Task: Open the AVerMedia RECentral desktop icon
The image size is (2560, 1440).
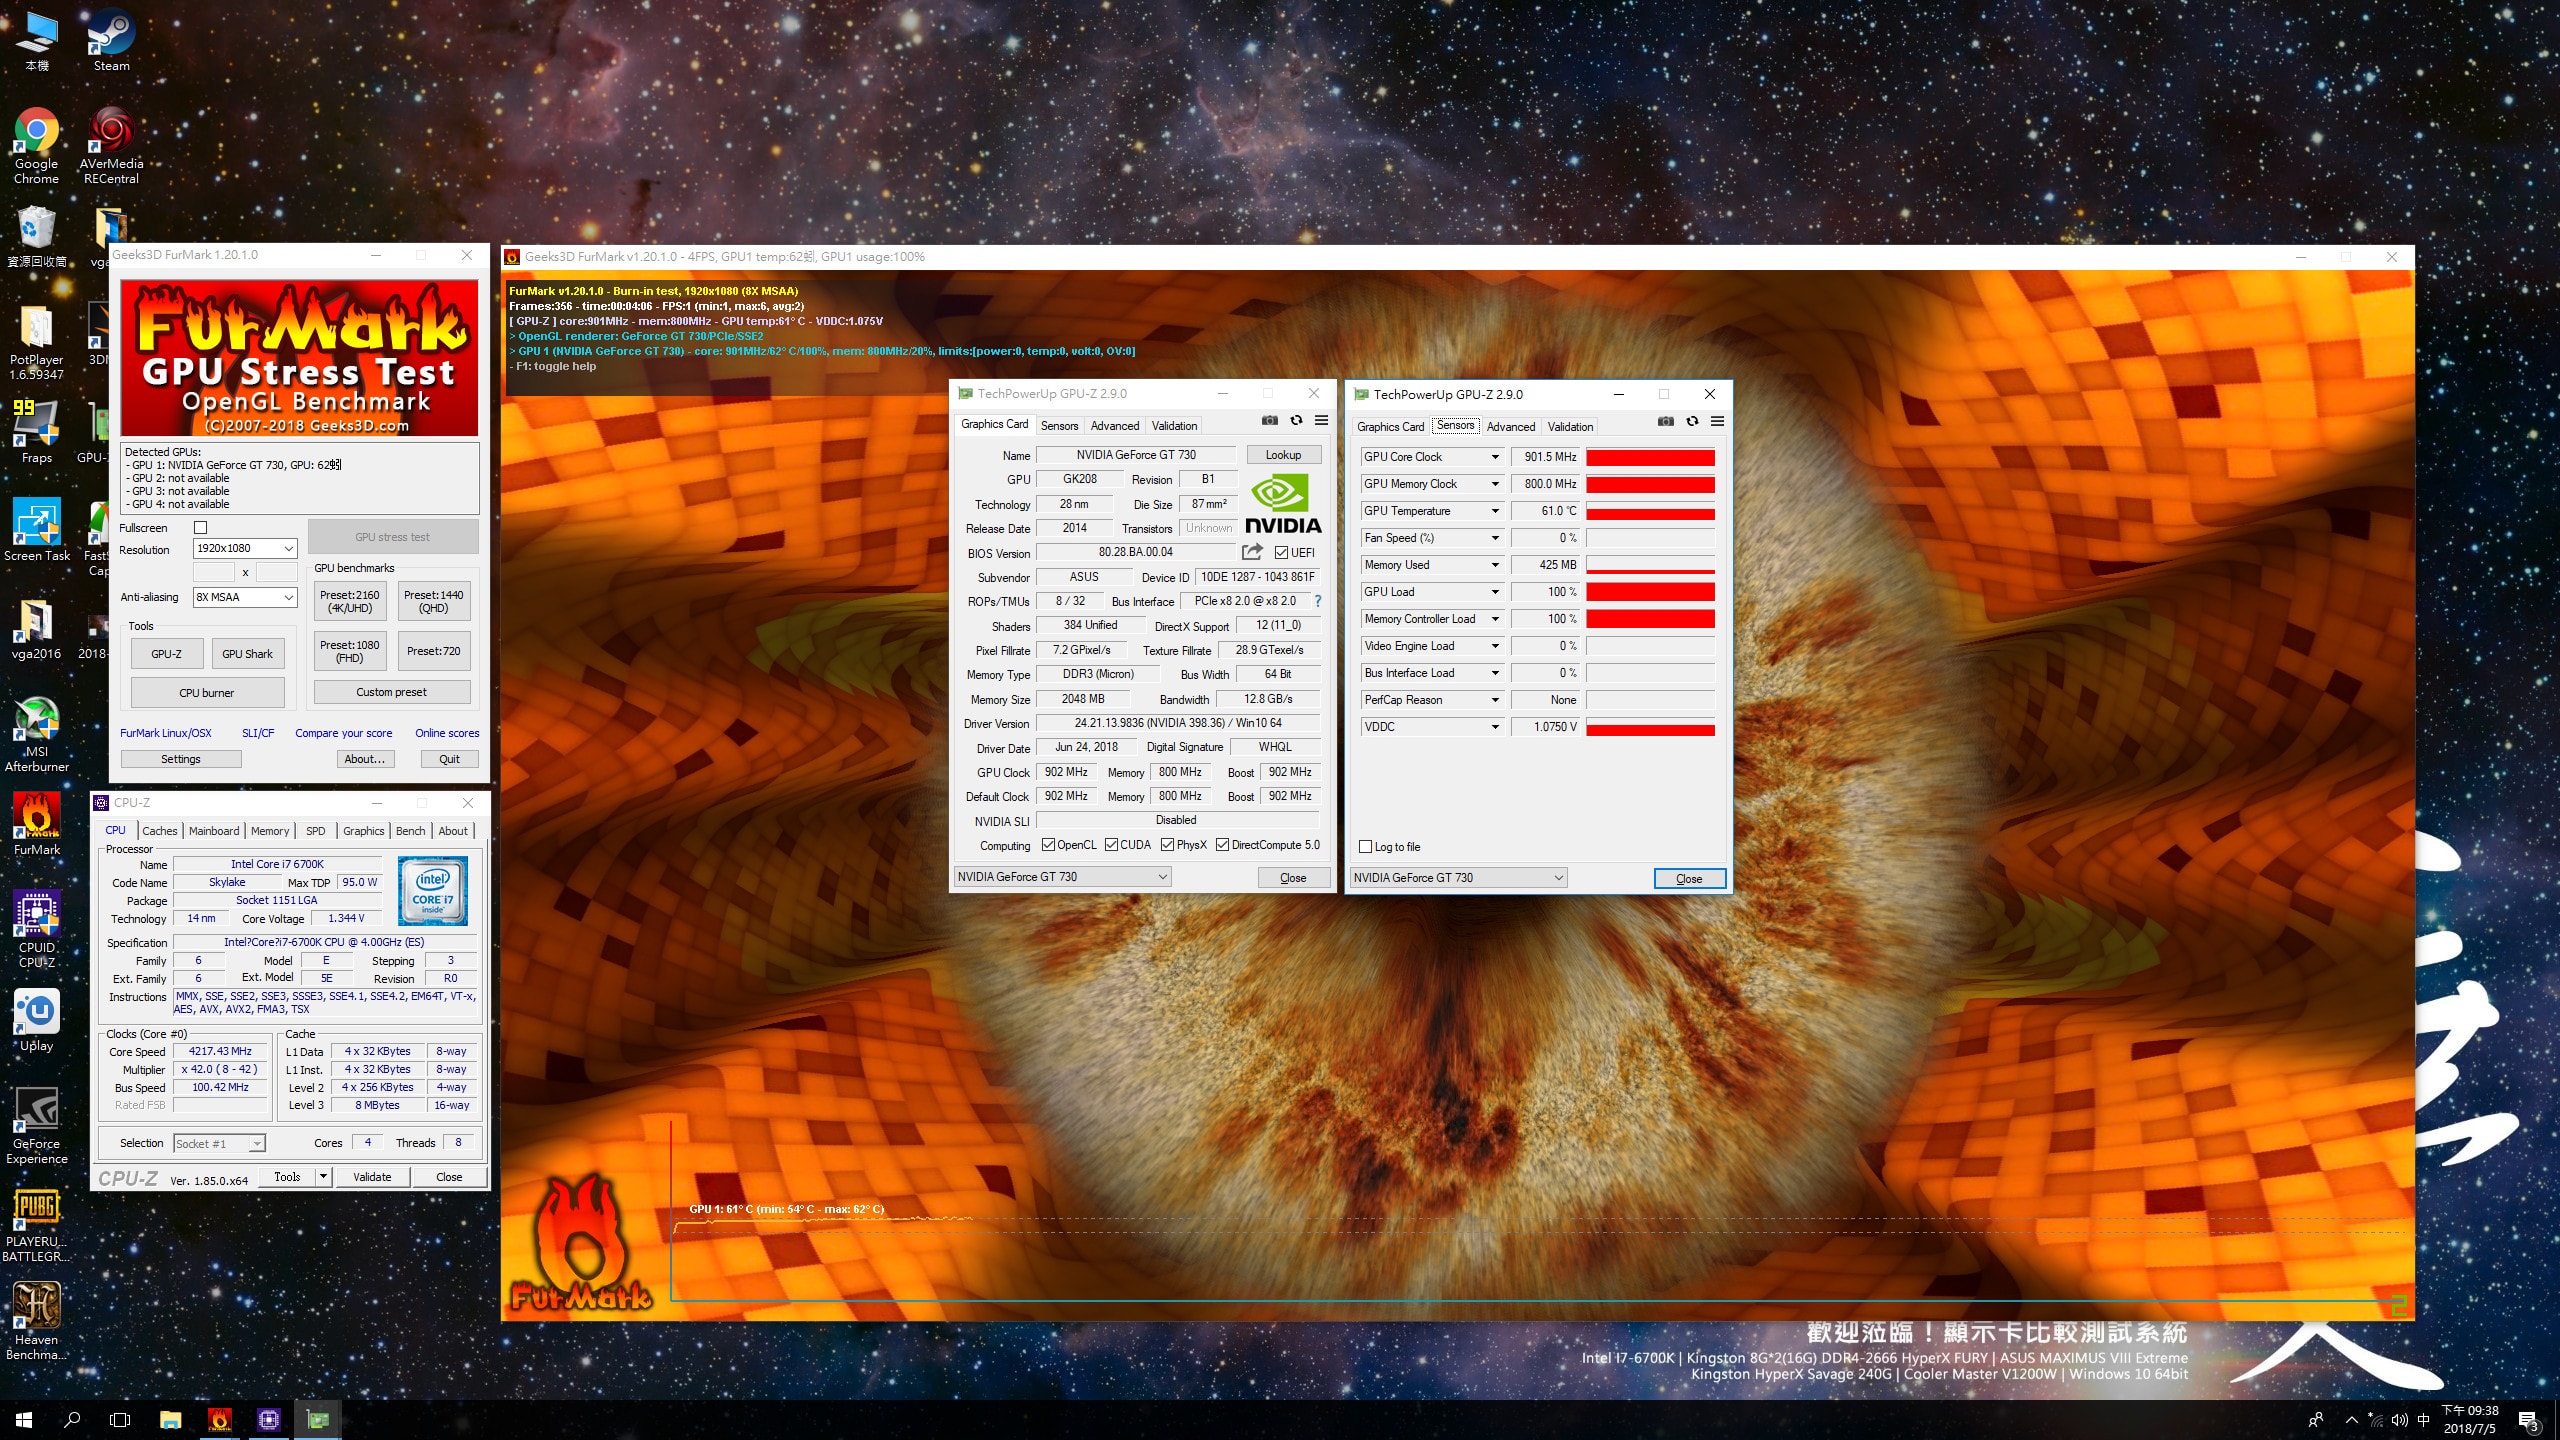Action: (x=111, y=146)
